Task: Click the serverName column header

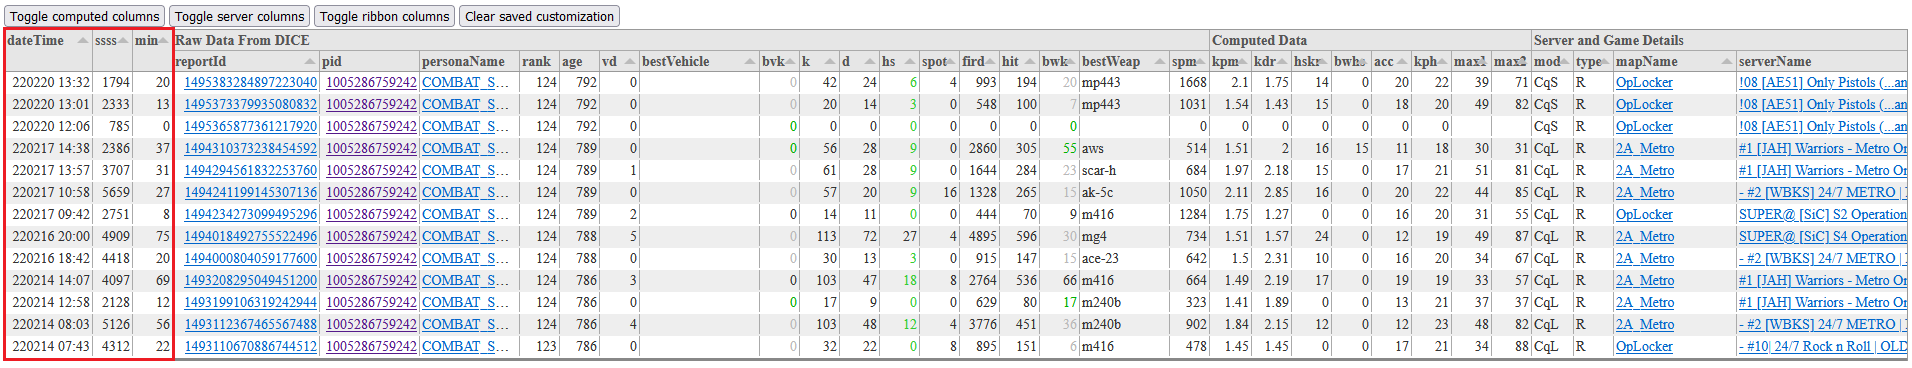Action: click(1774, 61)
